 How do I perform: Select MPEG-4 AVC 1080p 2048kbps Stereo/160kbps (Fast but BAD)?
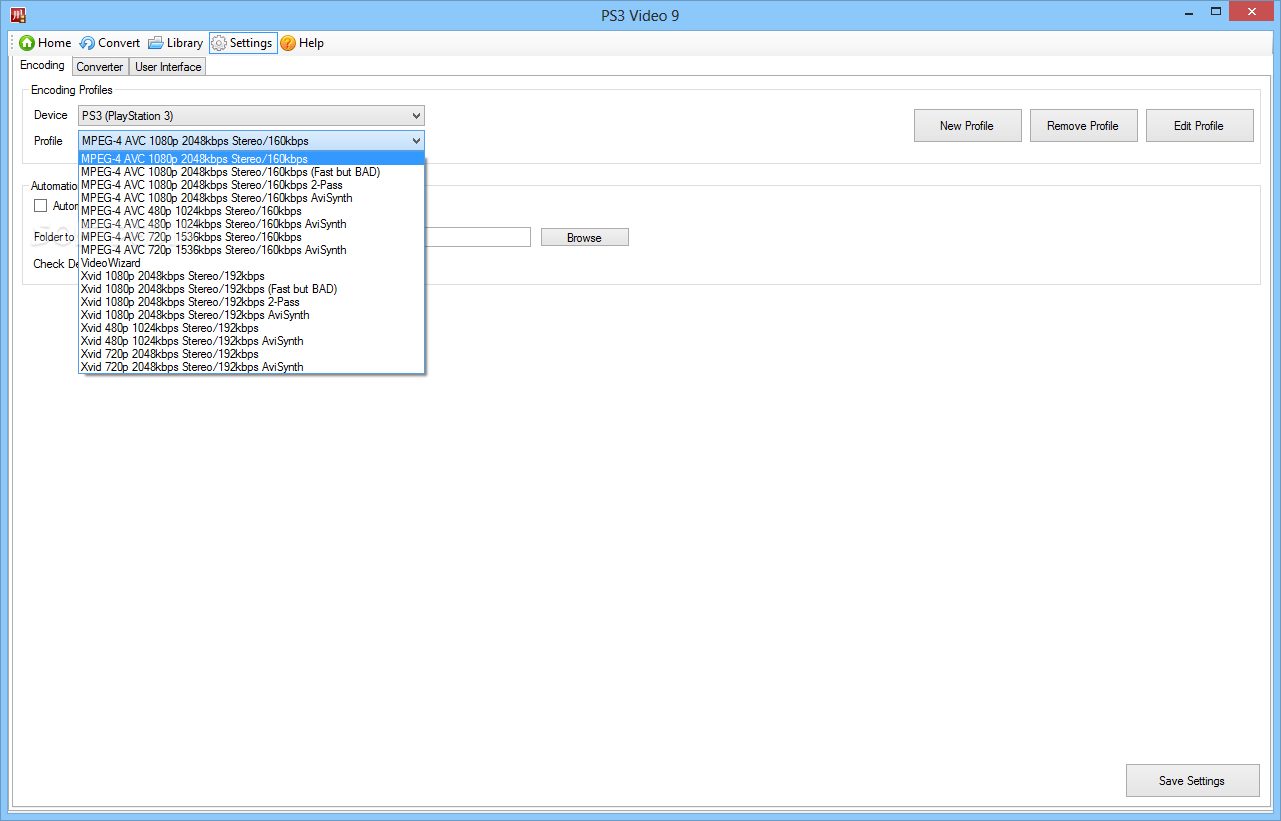click(251, 172)
